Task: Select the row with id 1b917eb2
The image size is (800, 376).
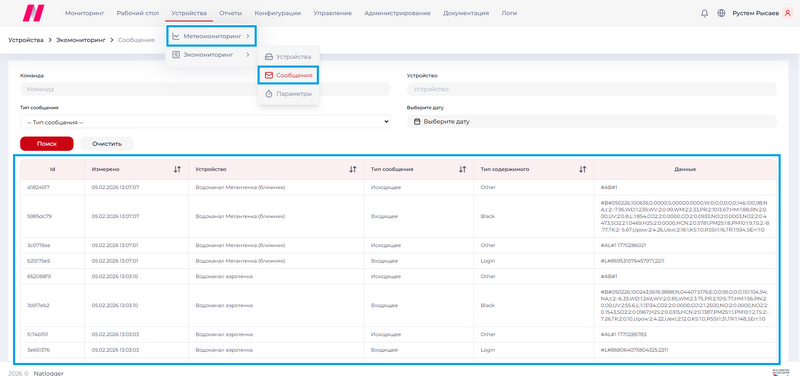Action: click(x=399, y=306)
